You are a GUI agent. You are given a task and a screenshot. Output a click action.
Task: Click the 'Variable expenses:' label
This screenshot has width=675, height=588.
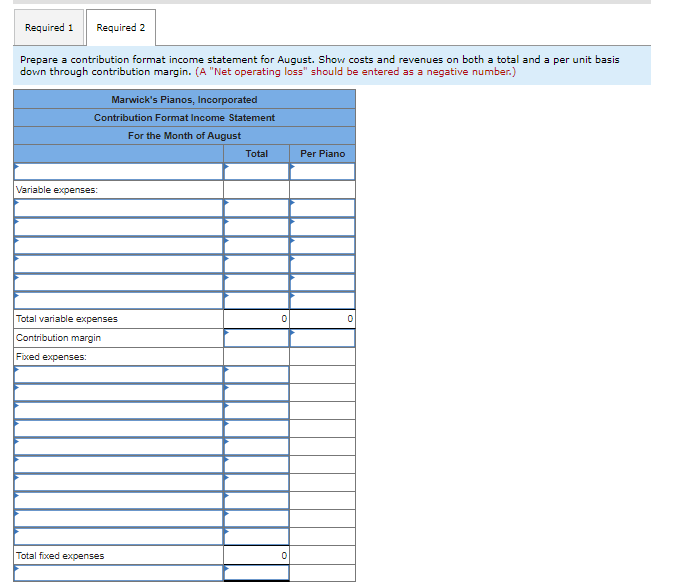[57, 190]
